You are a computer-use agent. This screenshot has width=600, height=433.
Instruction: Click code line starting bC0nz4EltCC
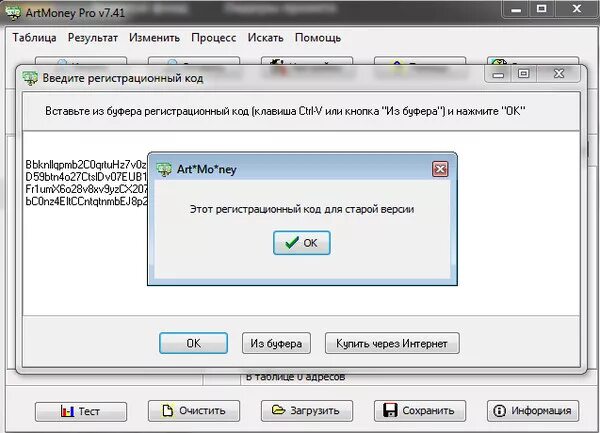tap(86, 201)
